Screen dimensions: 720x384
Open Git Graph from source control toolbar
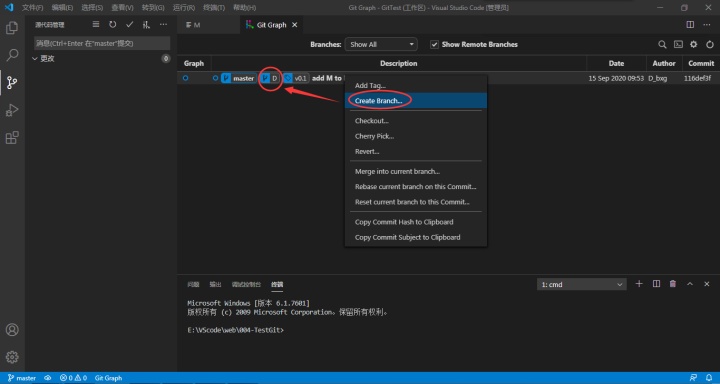[x=146, y=25]
